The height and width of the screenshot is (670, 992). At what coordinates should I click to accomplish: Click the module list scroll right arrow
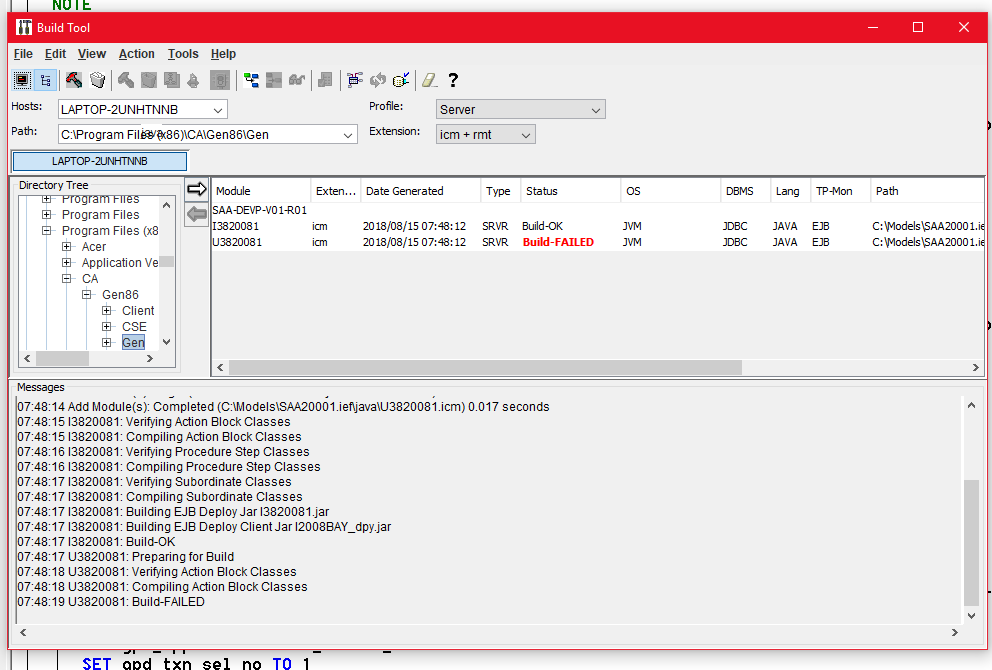click(975, 368)
